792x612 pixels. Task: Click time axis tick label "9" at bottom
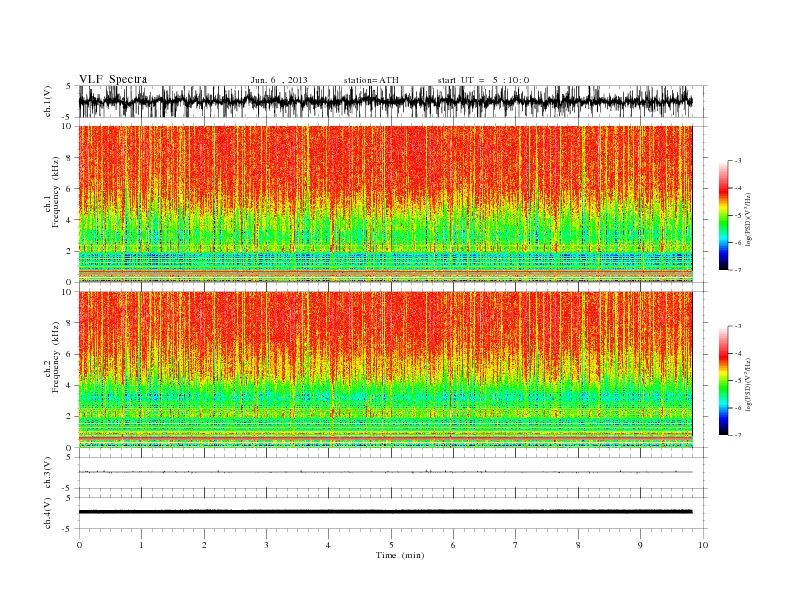coord(640,545)
